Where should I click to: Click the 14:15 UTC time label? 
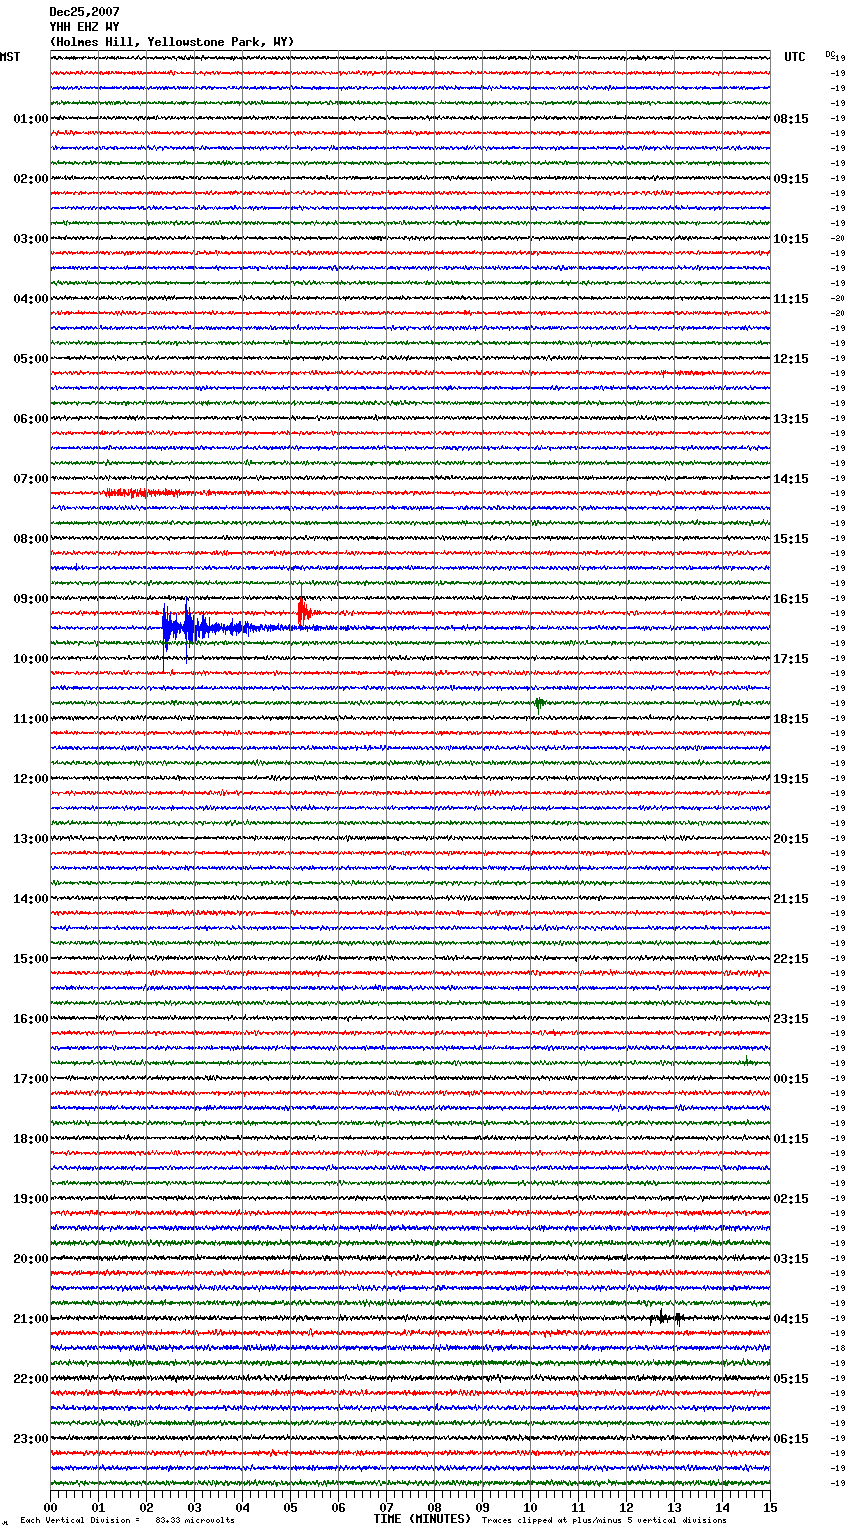(791, 479)
